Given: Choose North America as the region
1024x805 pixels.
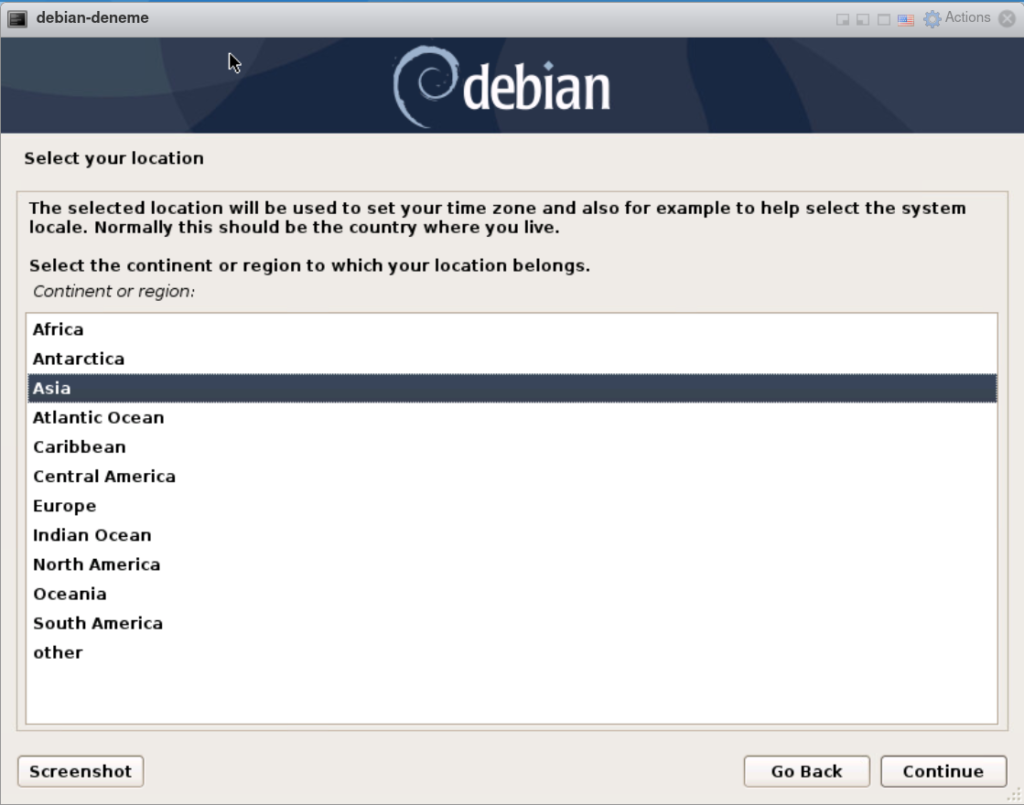Looking at the screenshot, I should 512,564.
